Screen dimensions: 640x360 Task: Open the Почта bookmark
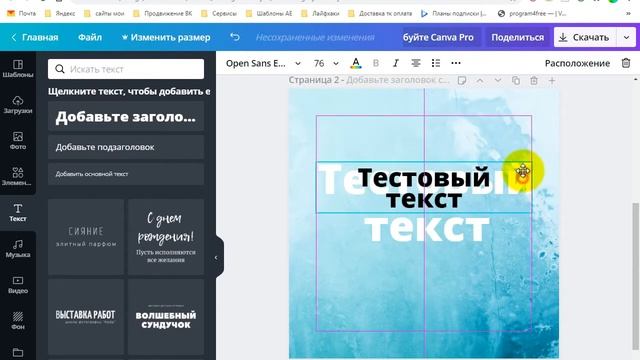pyautogui.click(x=22, y=13)
